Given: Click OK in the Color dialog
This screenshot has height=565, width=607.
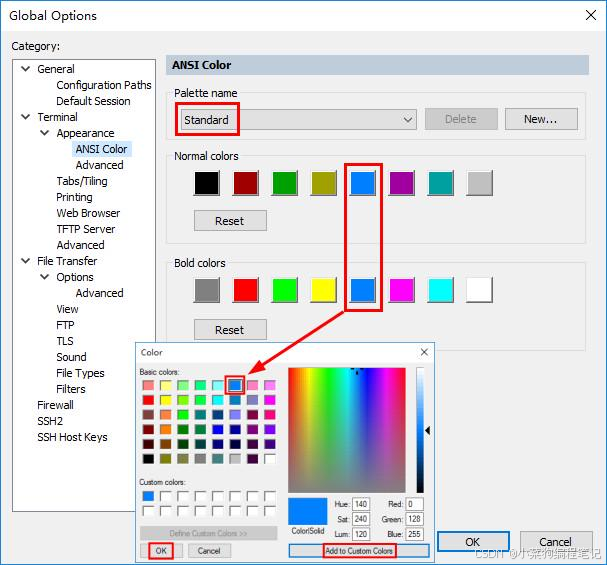Looking at the screenshot, I should 161,551.
